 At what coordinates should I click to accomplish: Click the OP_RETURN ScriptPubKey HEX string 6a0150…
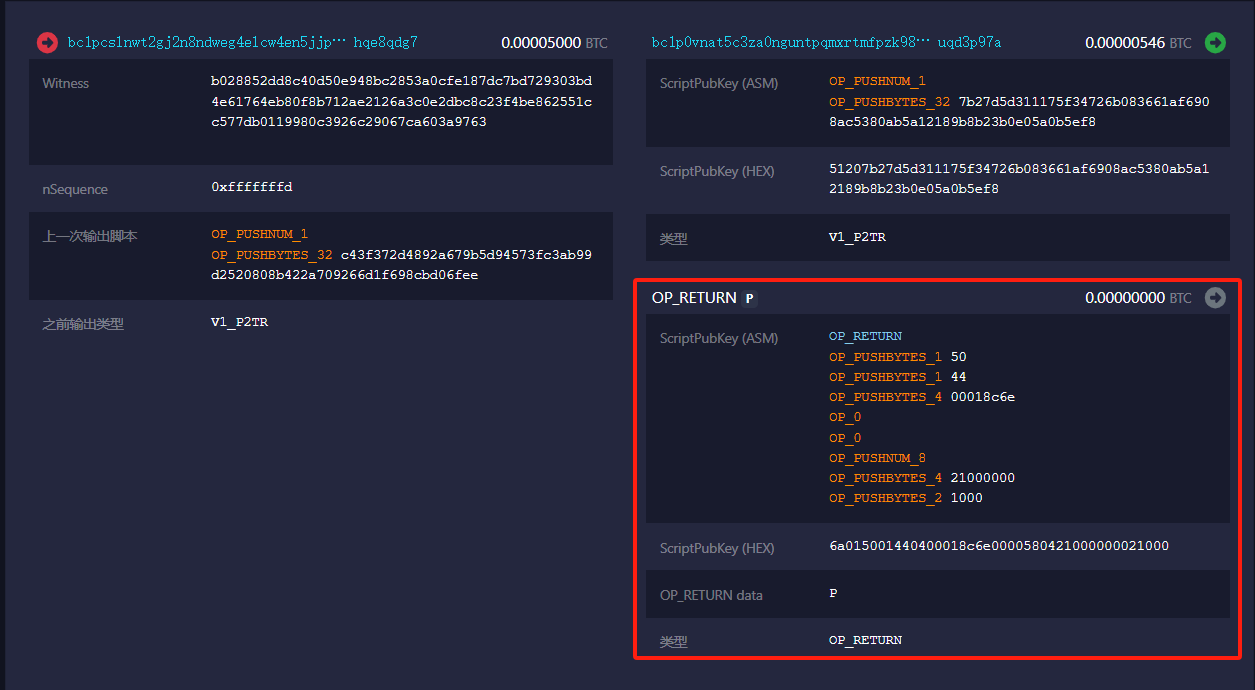click(999, 545)
